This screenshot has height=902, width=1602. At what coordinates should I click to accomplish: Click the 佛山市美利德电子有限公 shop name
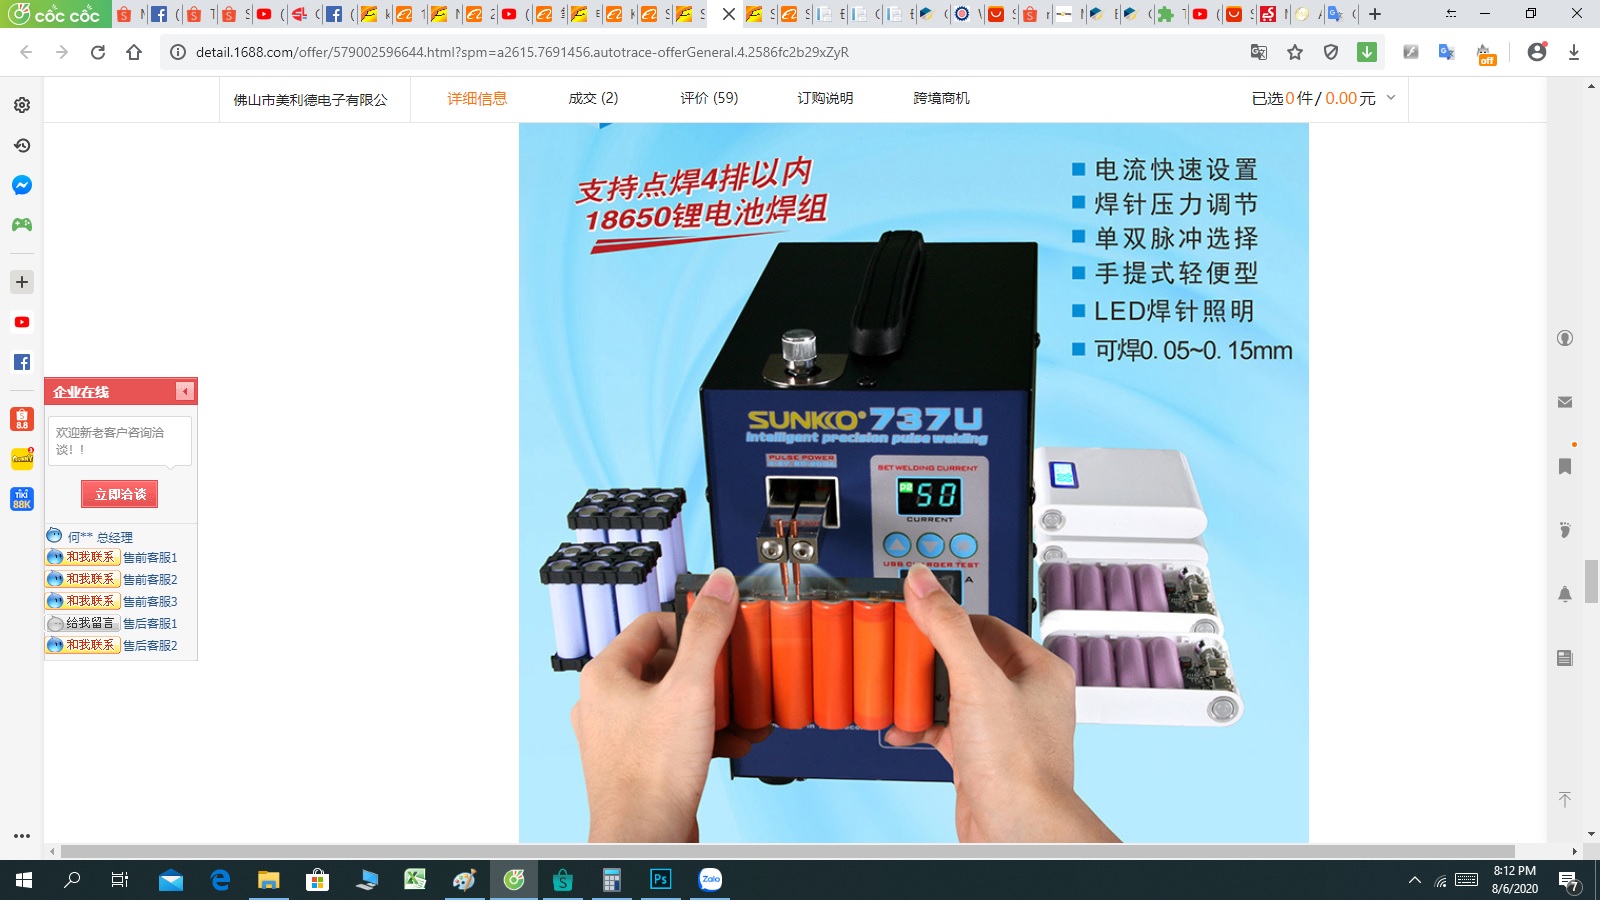[x=310, y=100]
